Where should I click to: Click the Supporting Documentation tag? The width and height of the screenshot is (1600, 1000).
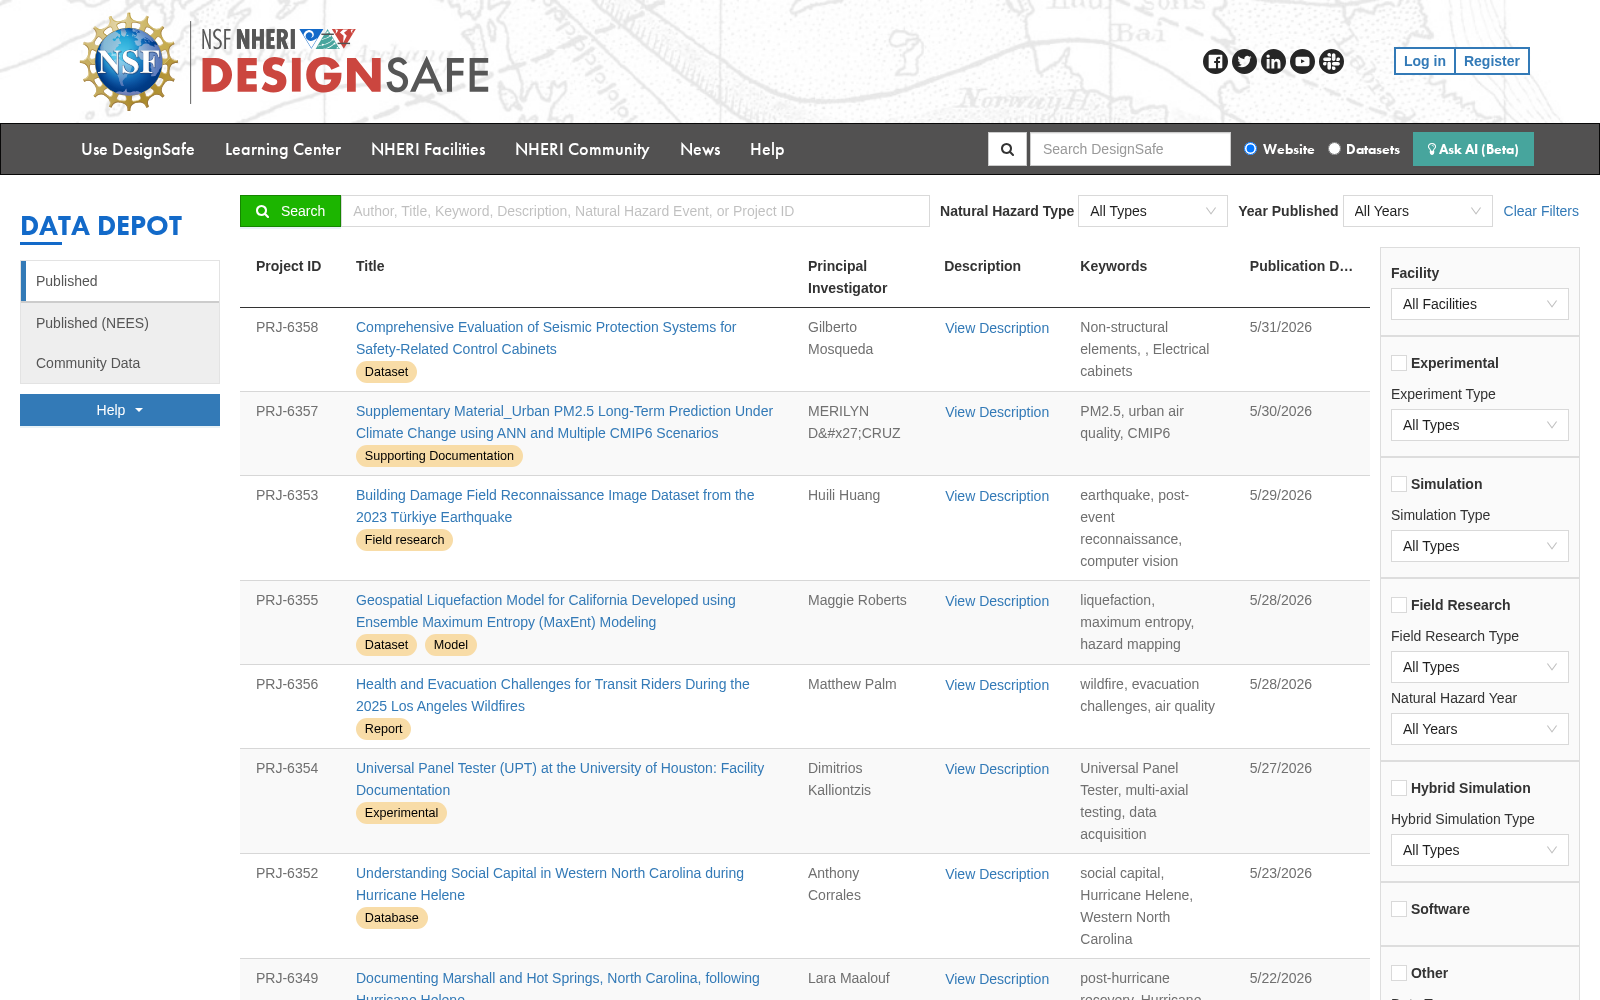pyautogui.click(x=439, y=456)
